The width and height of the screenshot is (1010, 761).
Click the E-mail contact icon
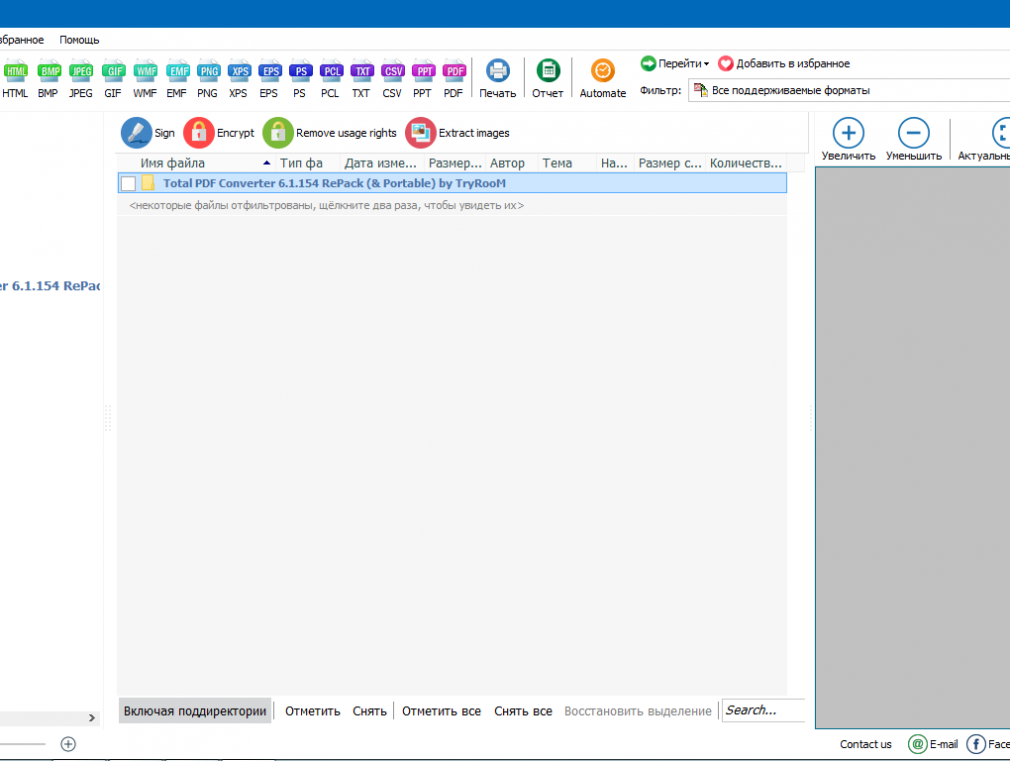[x=917, y=744]
